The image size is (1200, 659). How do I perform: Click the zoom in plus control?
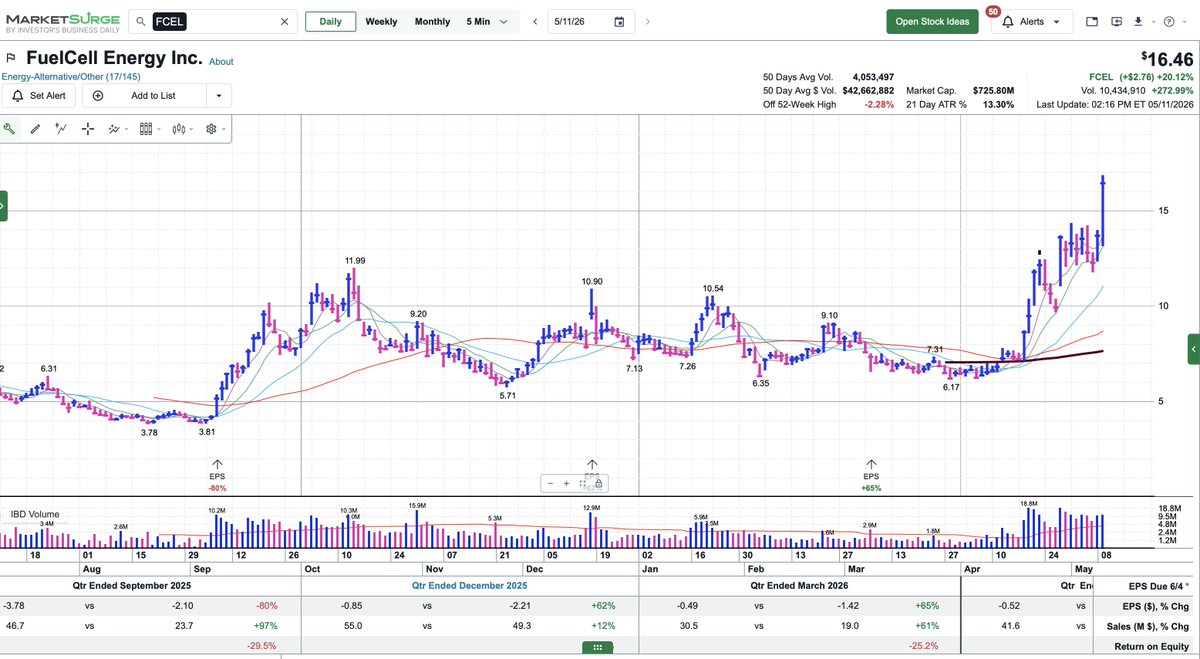point(566,484)
